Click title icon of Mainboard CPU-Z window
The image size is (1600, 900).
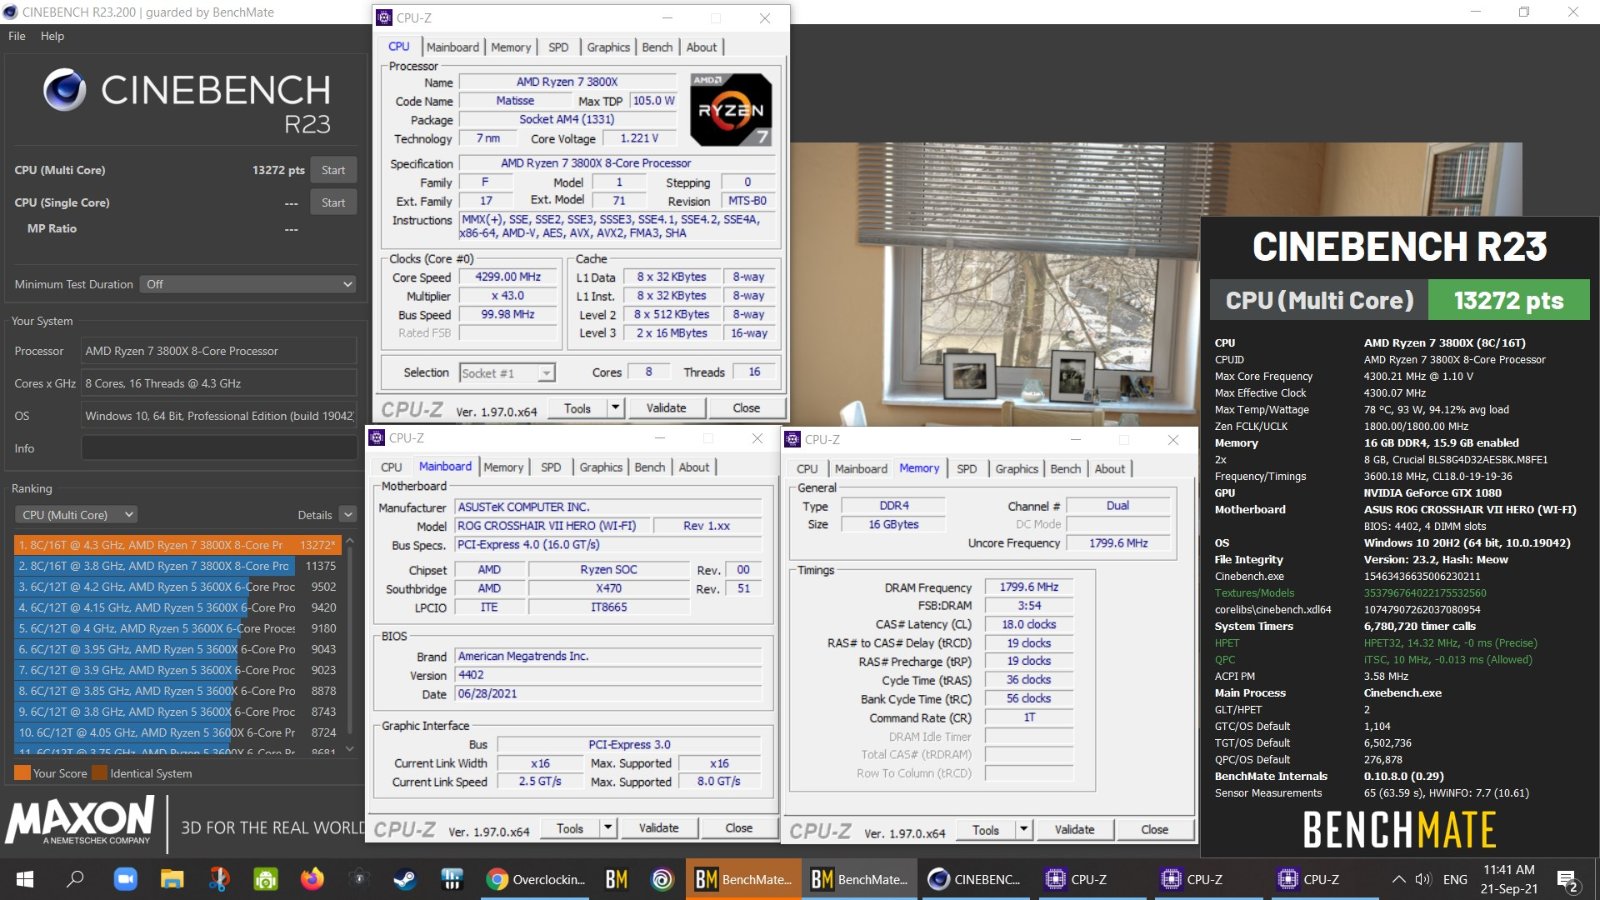coord(377,438)
